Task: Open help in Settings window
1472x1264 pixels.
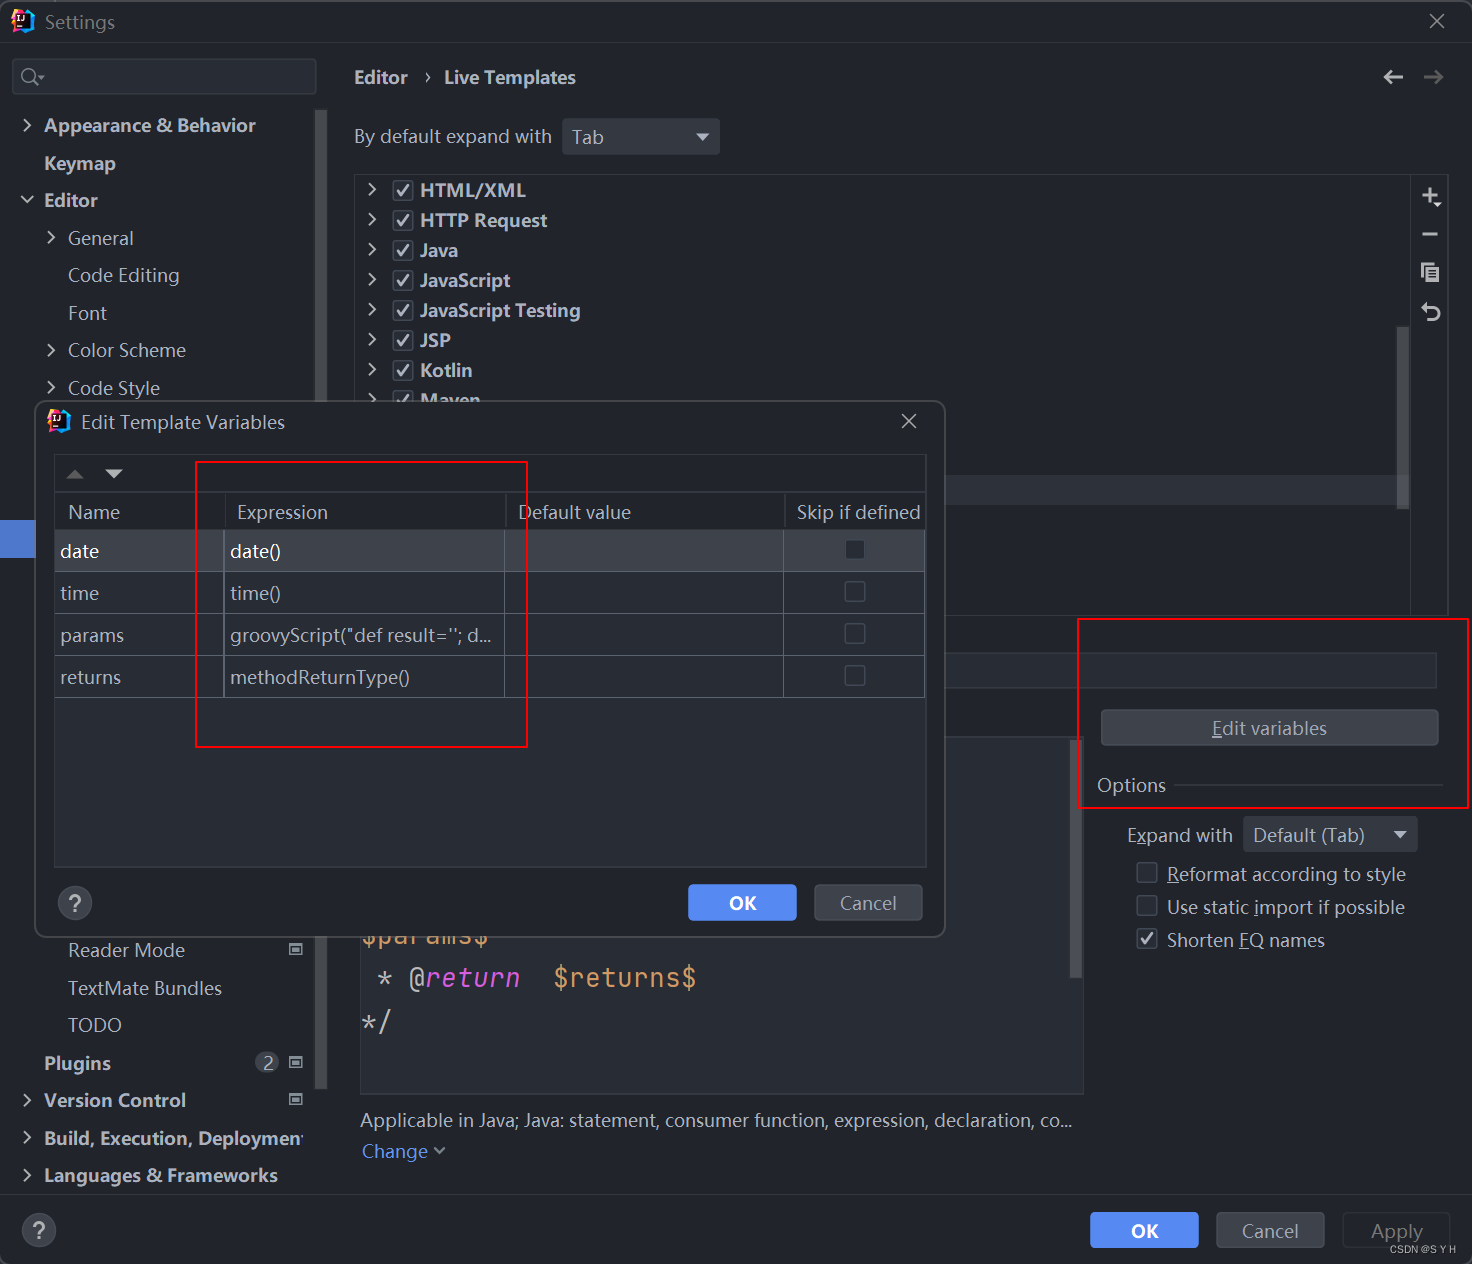Action: click(39, 1230)
